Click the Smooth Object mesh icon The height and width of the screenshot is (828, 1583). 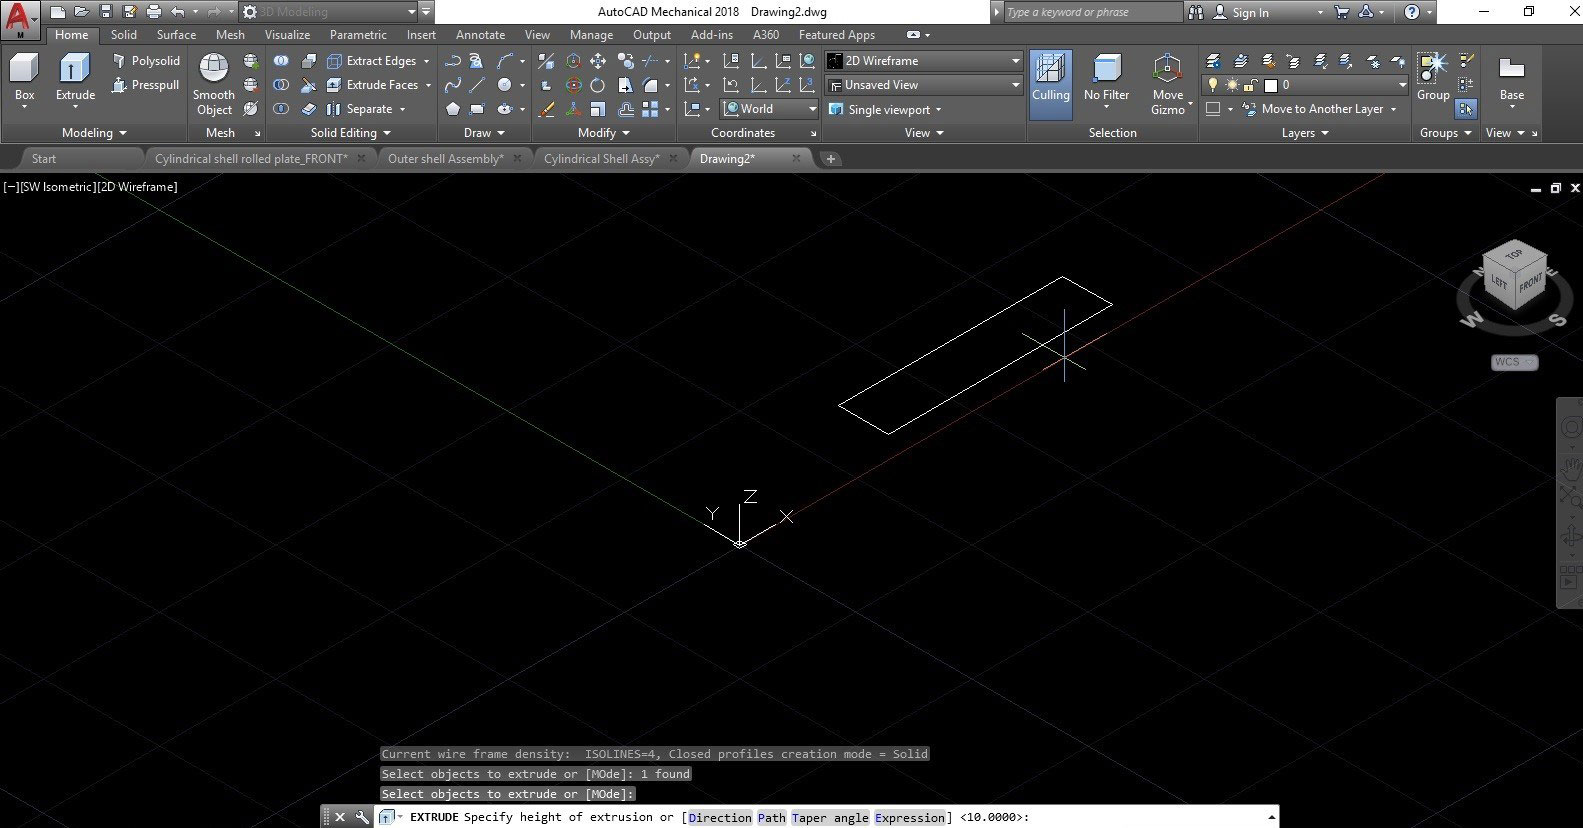pos(214,69)
